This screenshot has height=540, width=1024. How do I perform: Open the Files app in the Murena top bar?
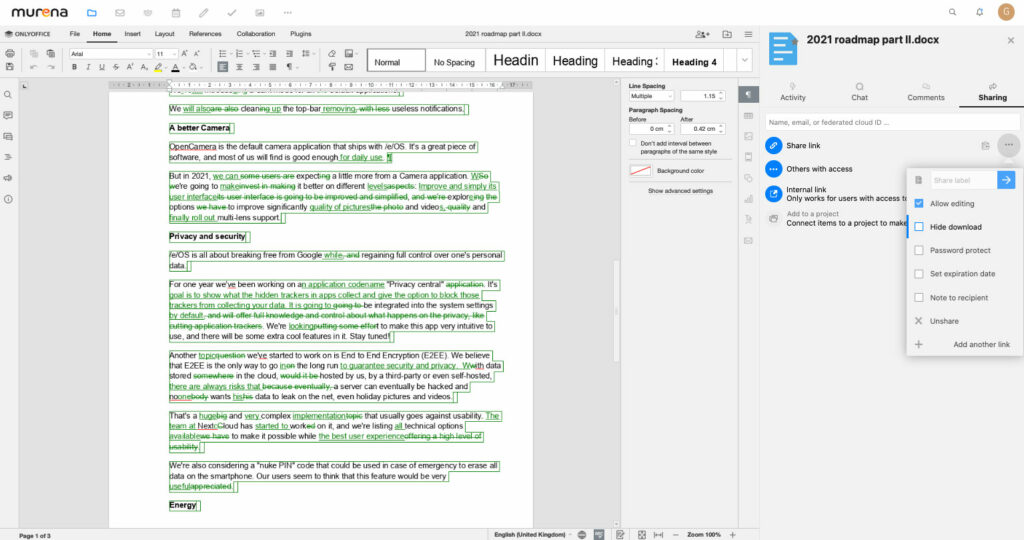91,12
